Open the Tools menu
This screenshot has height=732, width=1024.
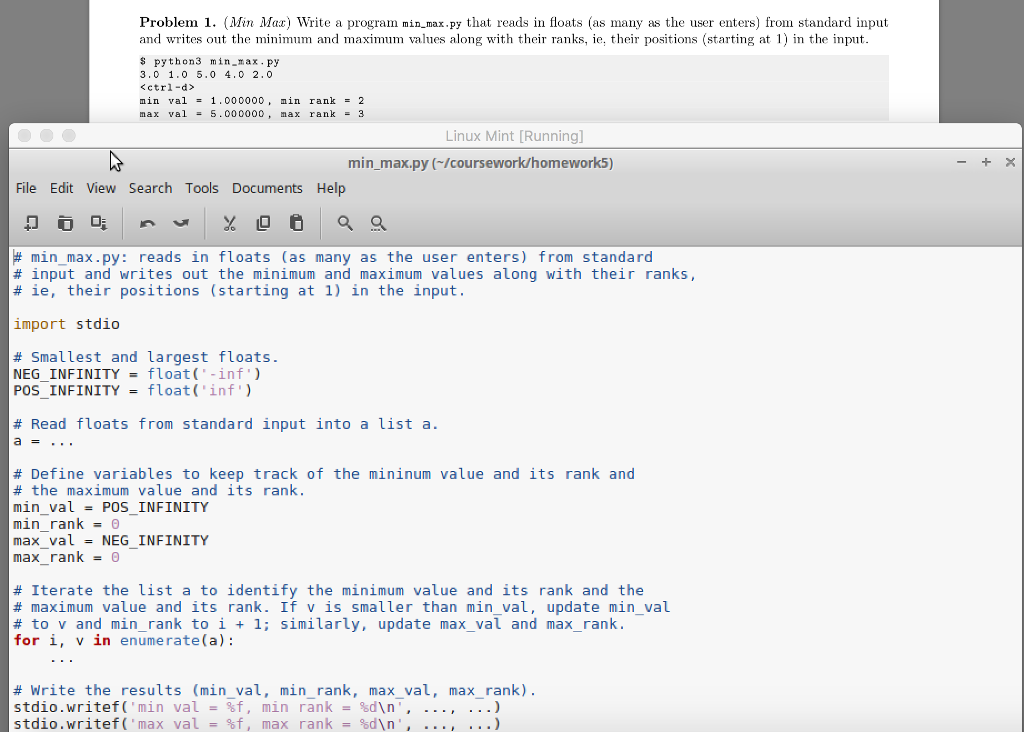202,188
